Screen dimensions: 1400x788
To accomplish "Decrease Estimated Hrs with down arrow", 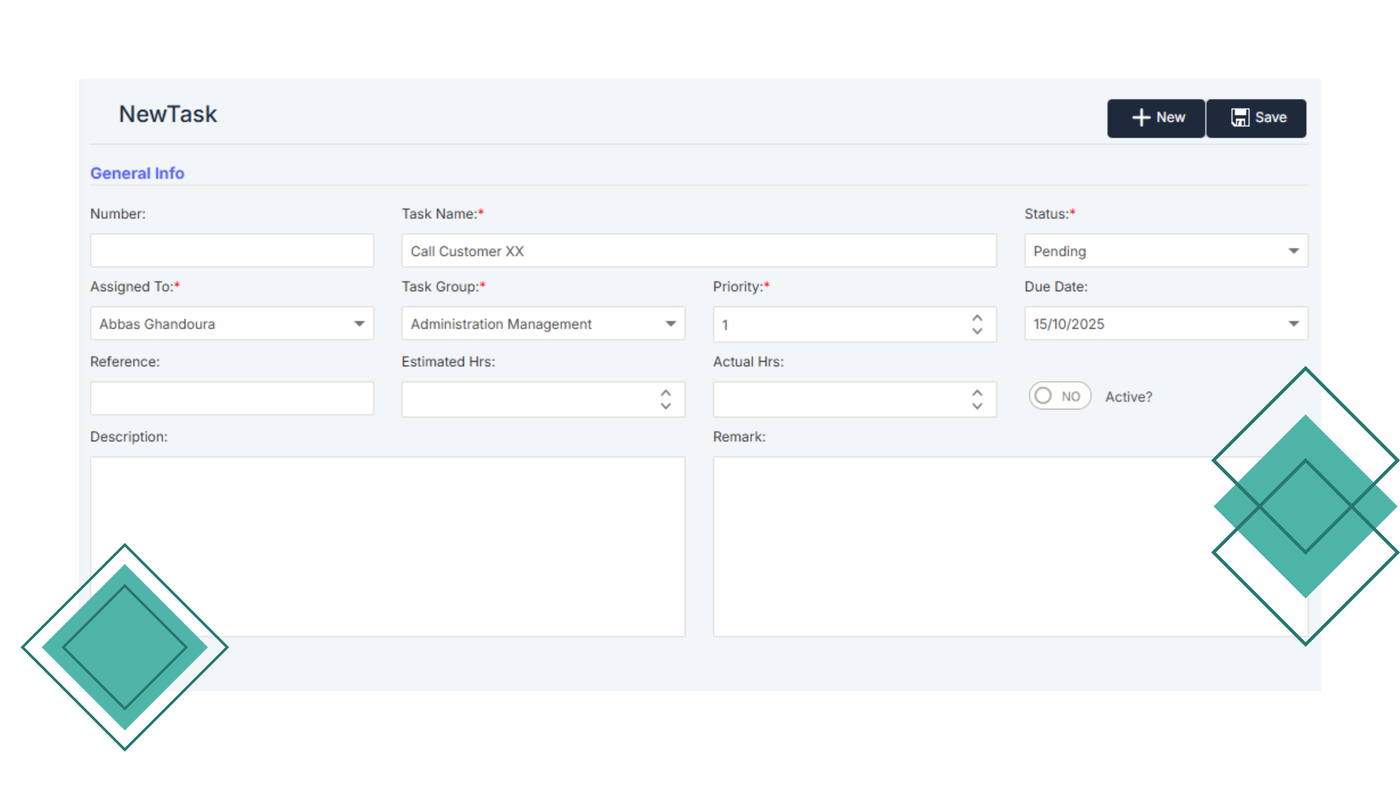I will click(x=666, y=406).
